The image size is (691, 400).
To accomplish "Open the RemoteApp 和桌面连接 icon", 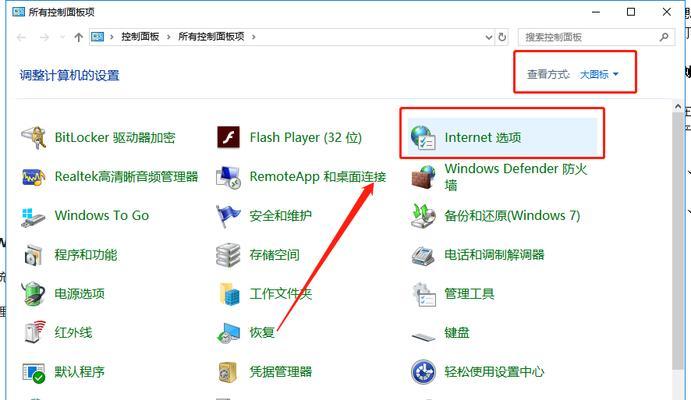I will [x=228, y=177].
